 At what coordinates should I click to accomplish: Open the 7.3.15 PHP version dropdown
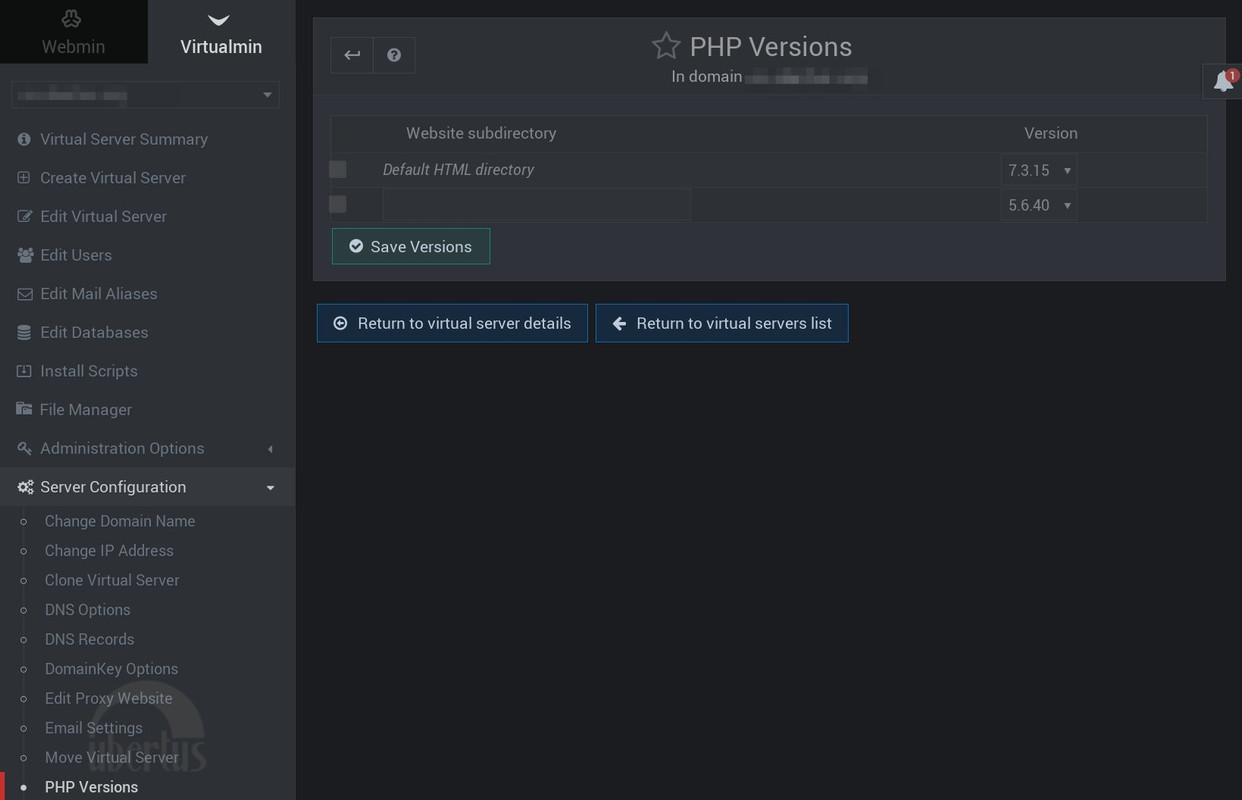[1038, 170]
